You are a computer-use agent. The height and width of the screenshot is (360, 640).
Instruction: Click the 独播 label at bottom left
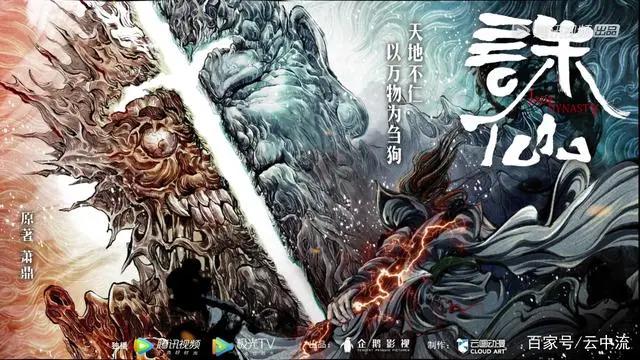[x=120, y=346]
